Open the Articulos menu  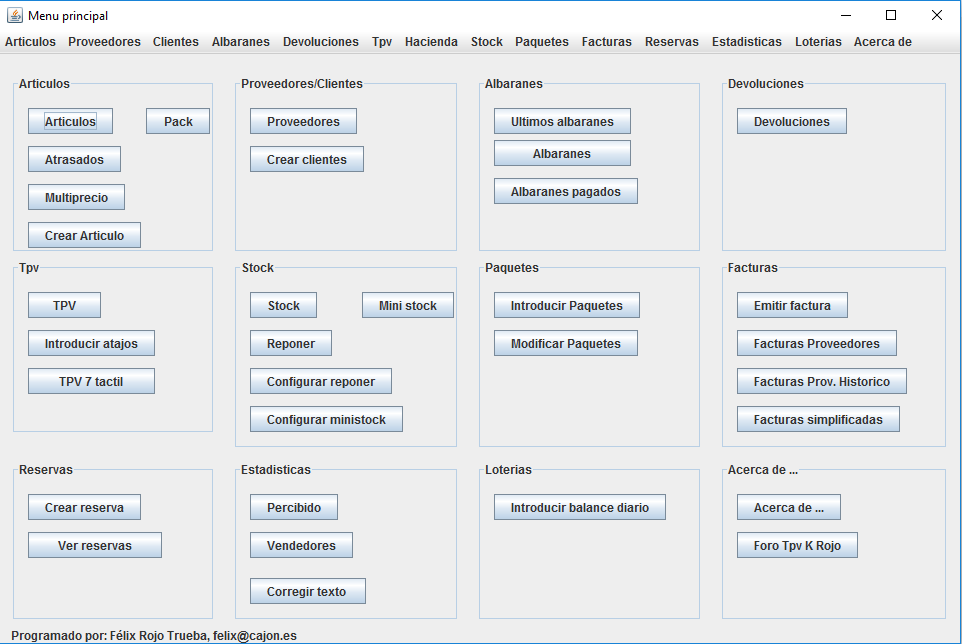[x=30, y=42]
